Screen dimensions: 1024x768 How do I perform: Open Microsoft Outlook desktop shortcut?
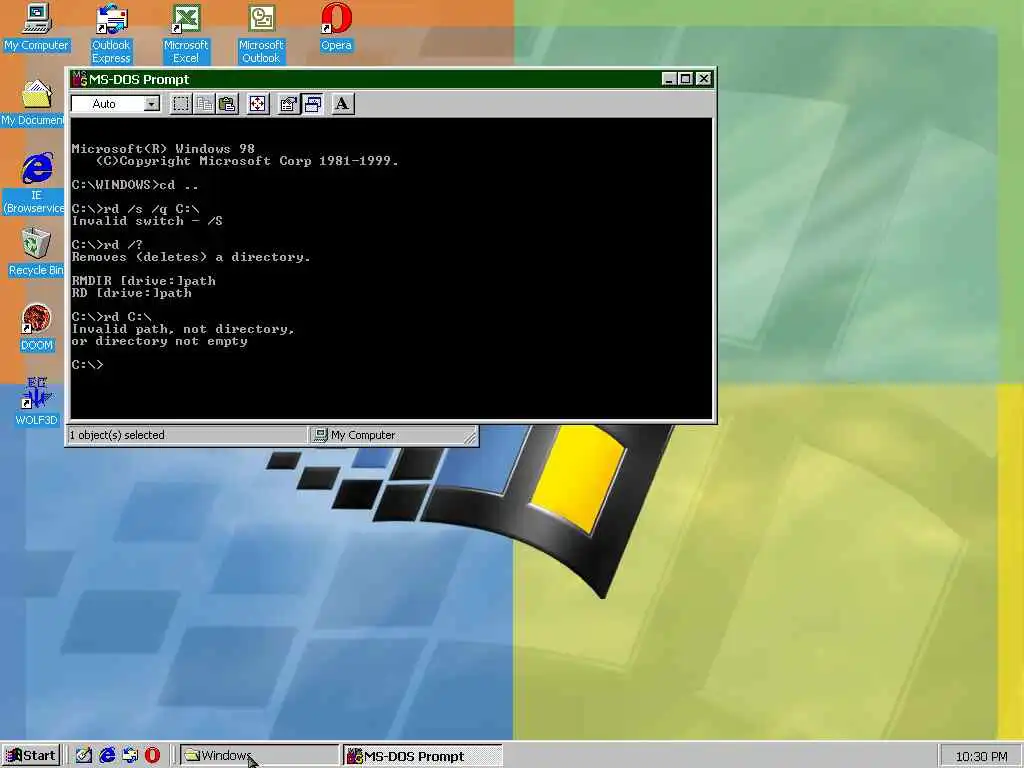(x=261, y=33)
